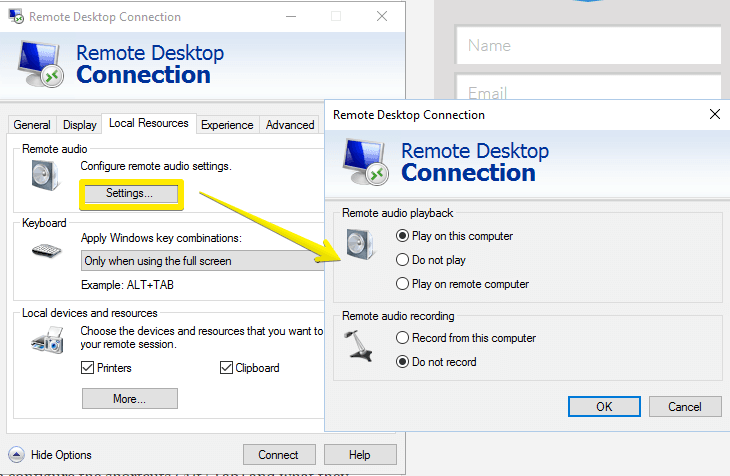Click the 'Local devices and resources' group label

pos(90,313)
